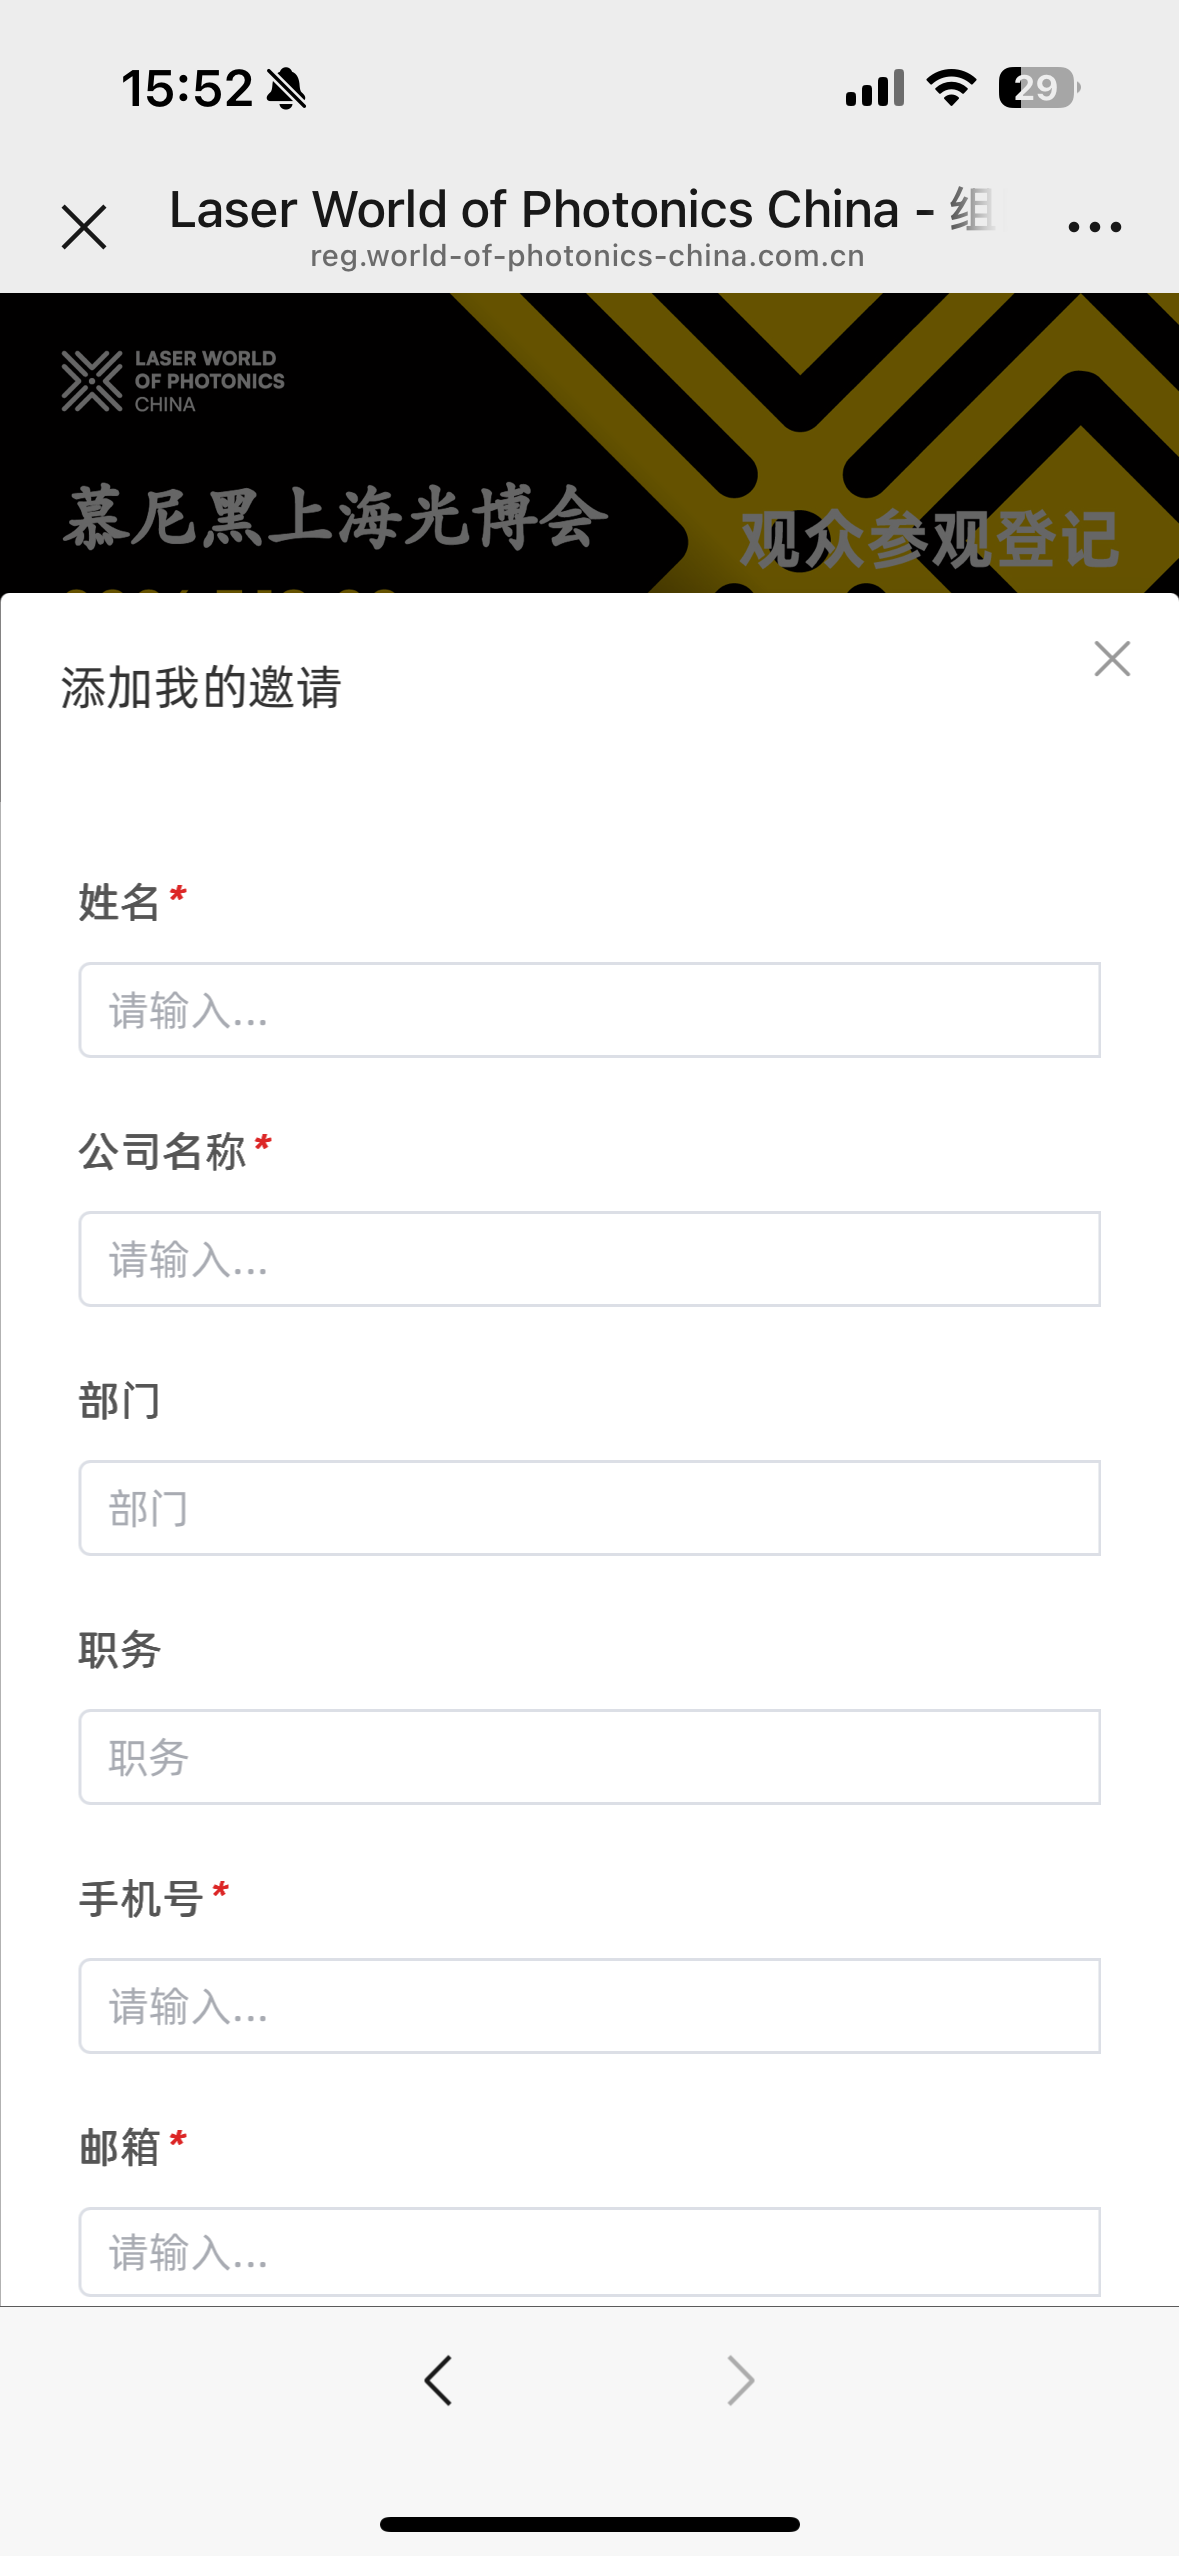Viewport: 1179px width, 2556px height.
Task: Click into the 职务 text box
Action: point(589,1757)
